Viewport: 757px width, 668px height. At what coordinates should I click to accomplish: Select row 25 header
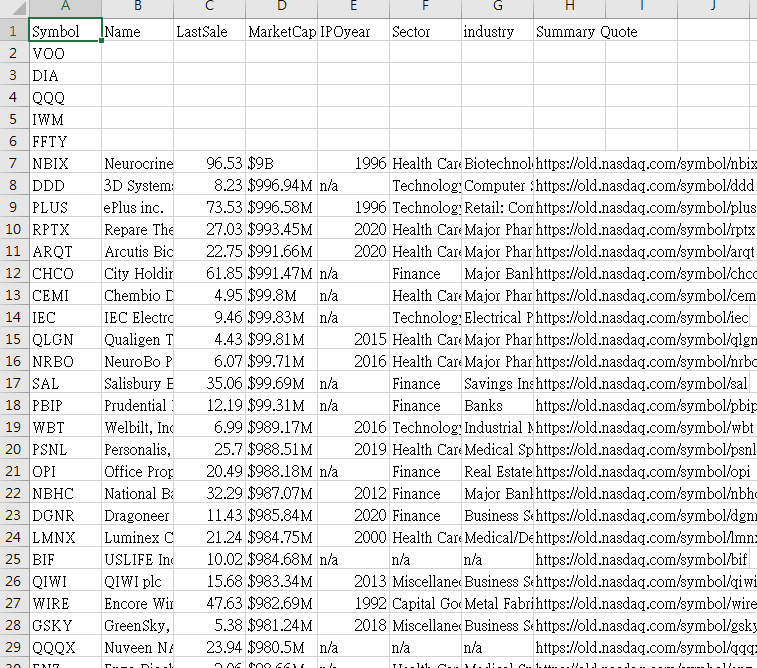(x=14, y=559)
